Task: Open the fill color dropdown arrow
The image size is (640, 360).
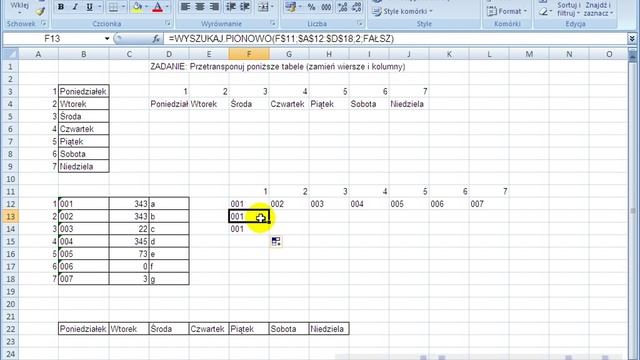Action: 147,7
